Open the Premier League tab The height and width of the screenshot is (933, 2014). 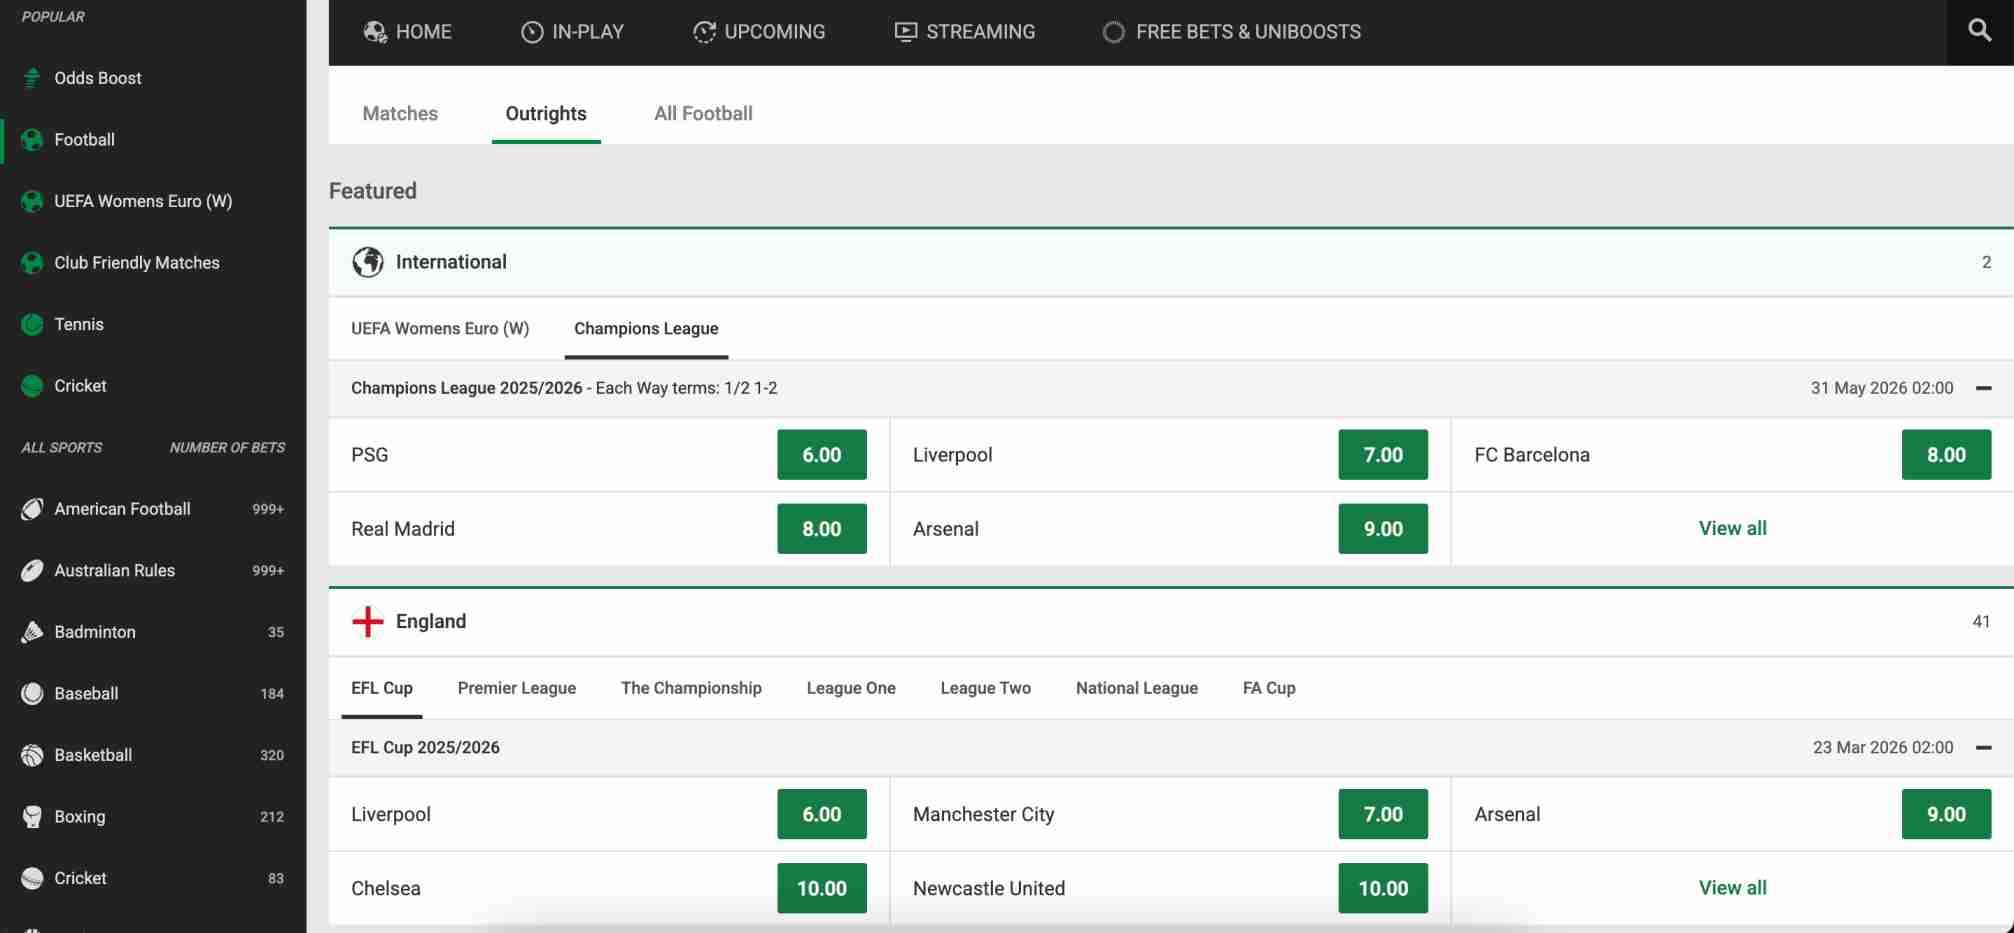[517, 688]
